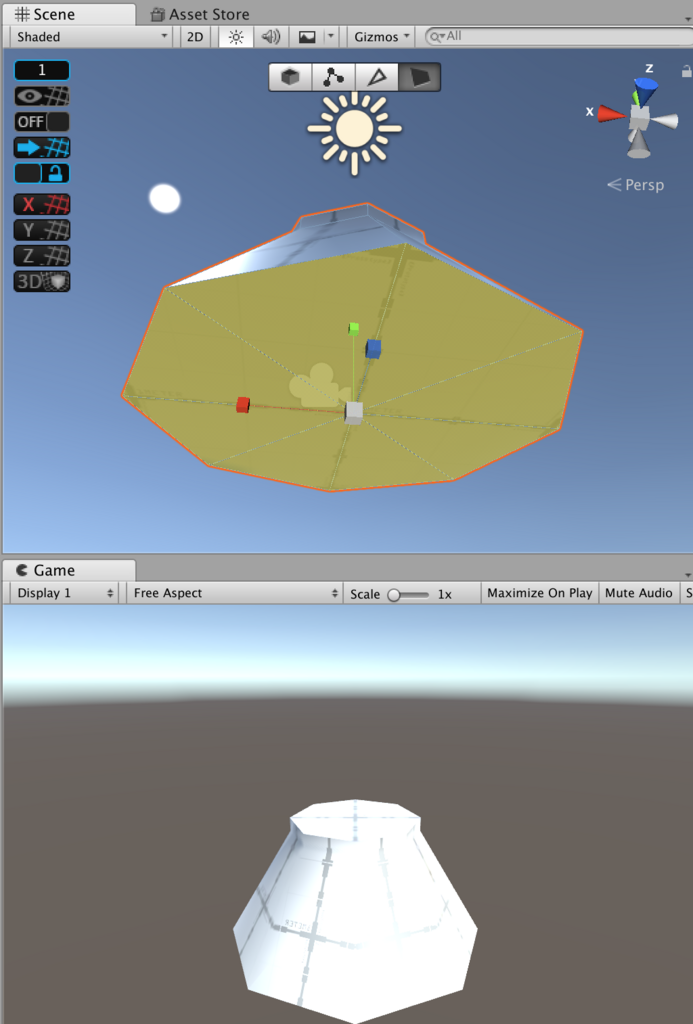Toggle Mute Audio in Game view
Image resolution: width=693 pixels, height=1024 pixels.
coord(638,593)
